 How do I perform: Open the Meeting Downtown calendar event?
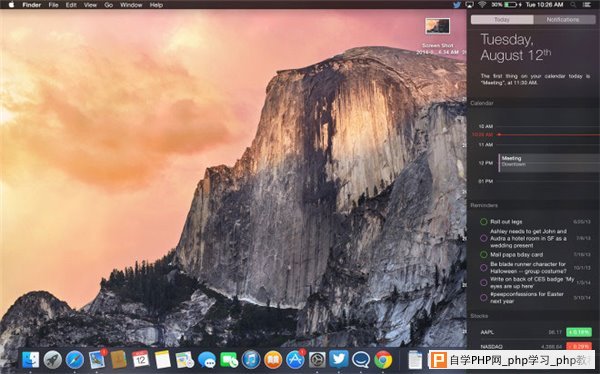point(549,163)
